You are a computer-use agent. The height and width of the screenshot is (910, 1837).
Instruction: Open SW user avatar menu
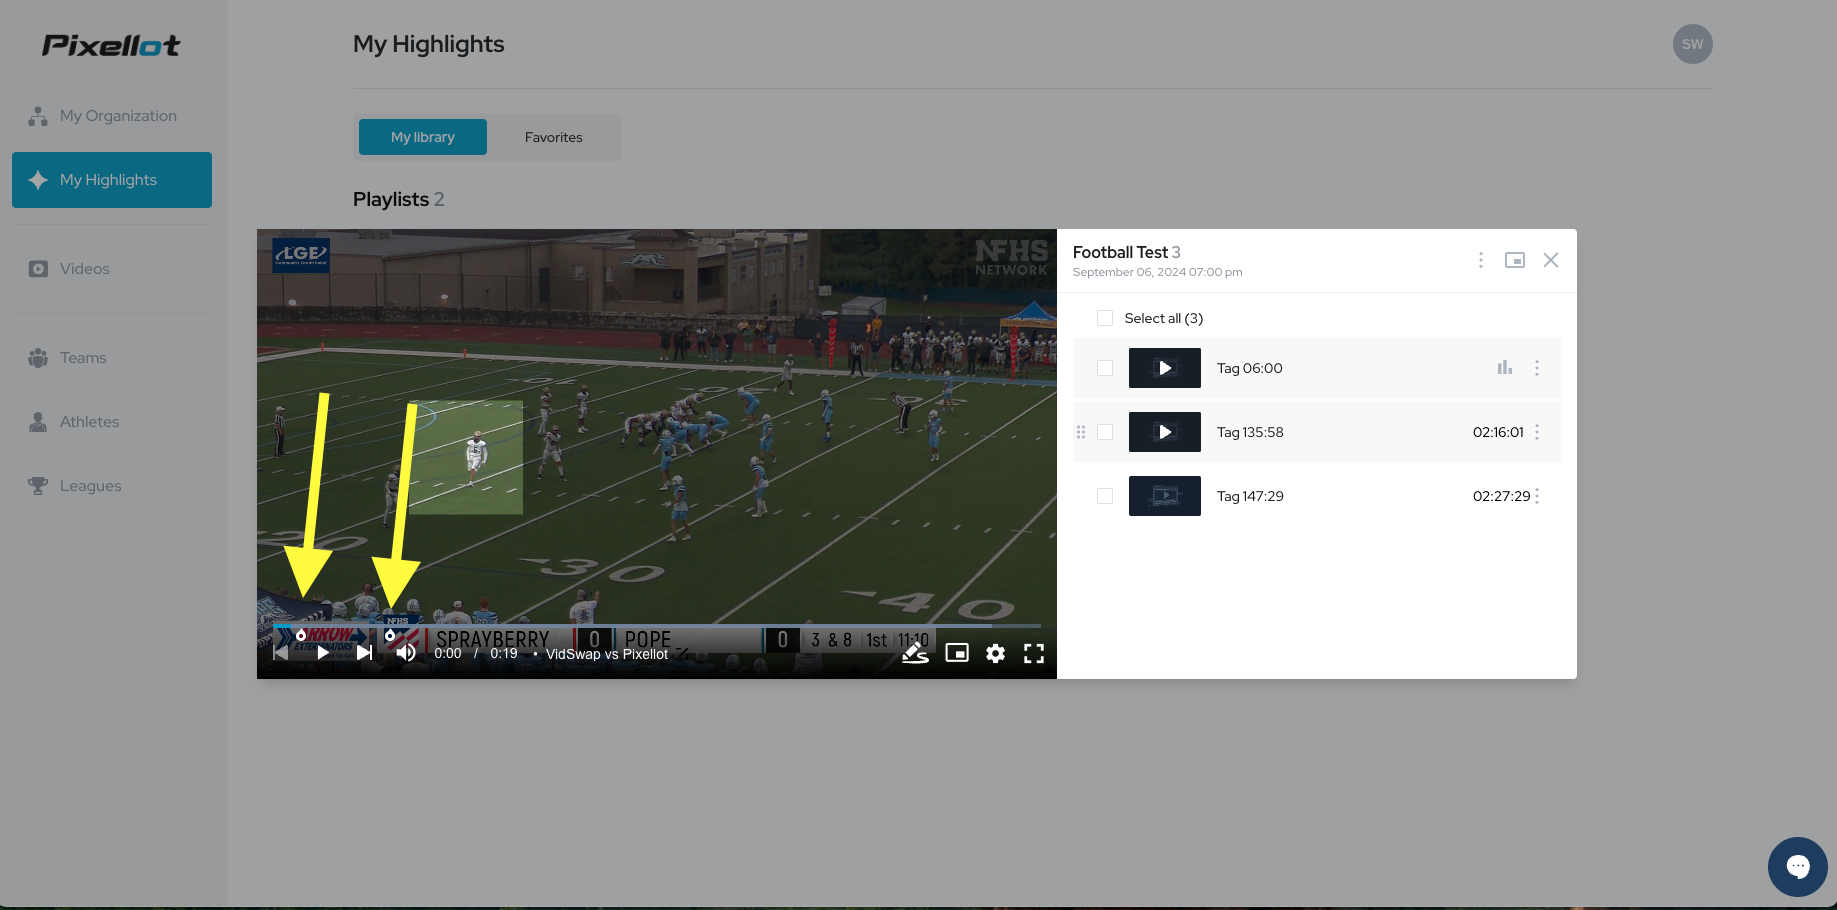1692,44
